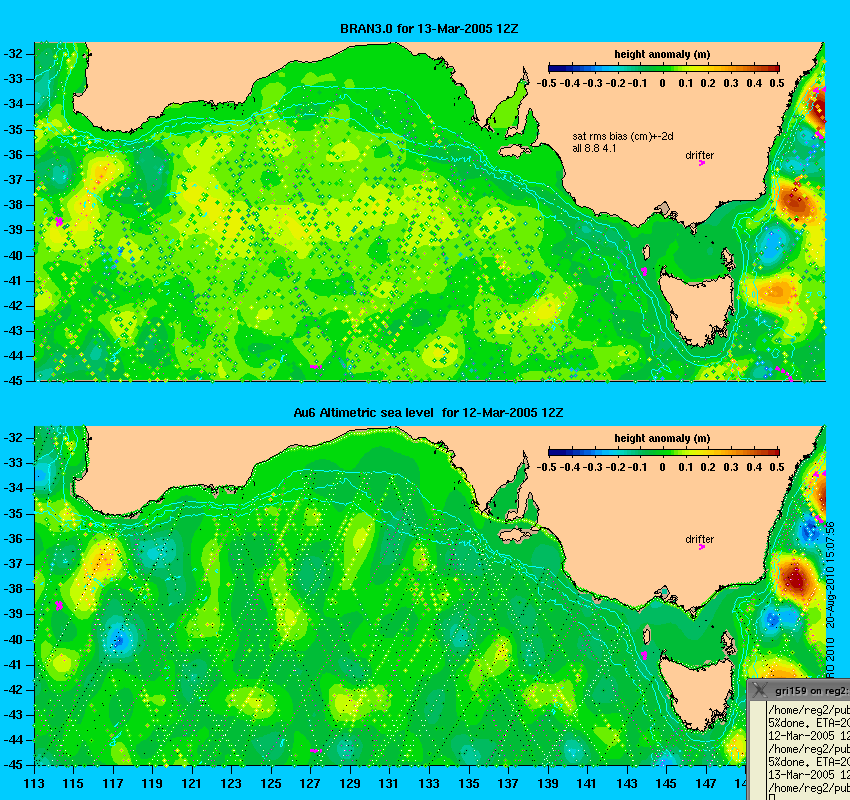Click the '131' longitude axis label

[389, 783]
